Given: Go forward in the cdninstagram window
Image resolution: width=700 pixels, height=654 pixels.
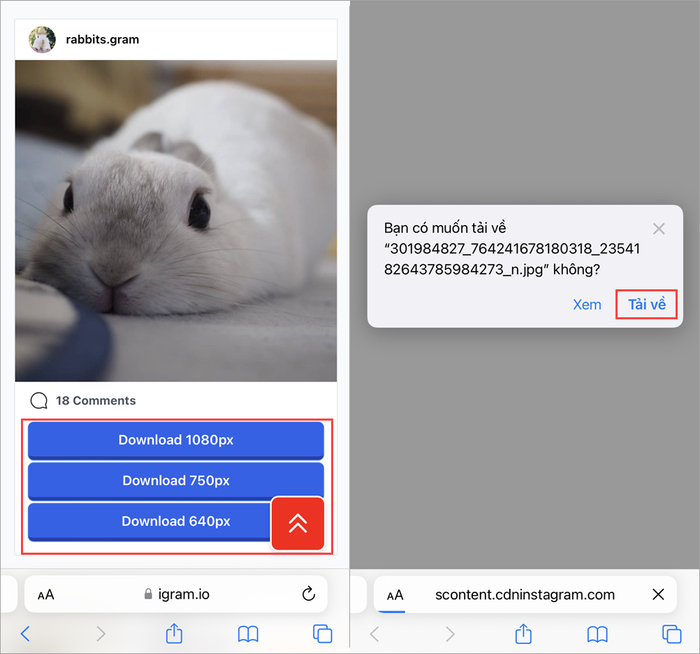Looking at the screenshot, I should click(450, 634).
